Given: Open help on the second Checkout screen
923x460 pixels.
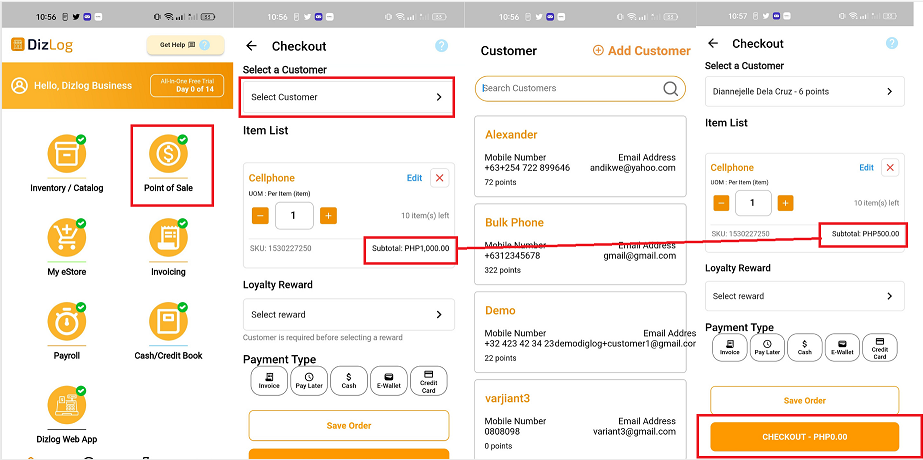Looking at the screenshot, I should click(x=892, y=43).
